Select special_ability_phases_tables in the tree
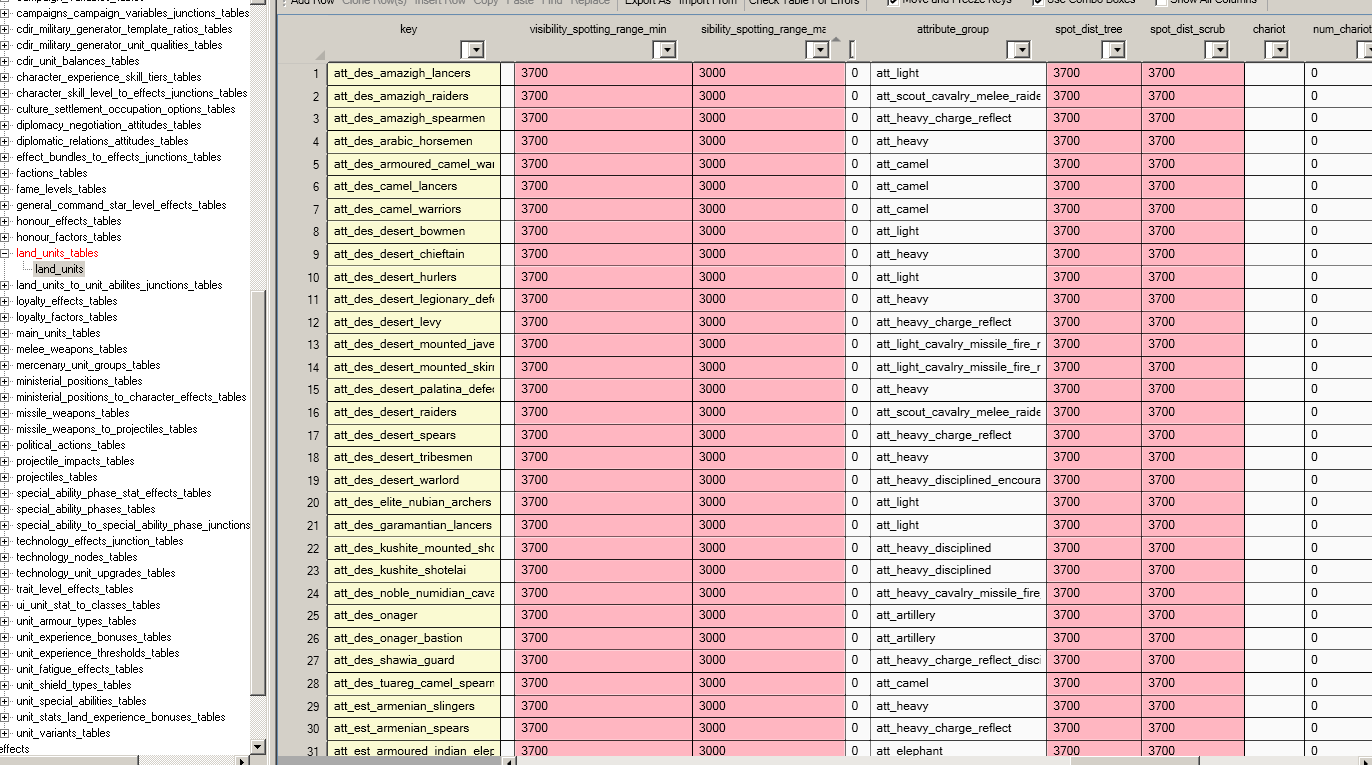The image size is (1372, 765). [x=86, y=509]
